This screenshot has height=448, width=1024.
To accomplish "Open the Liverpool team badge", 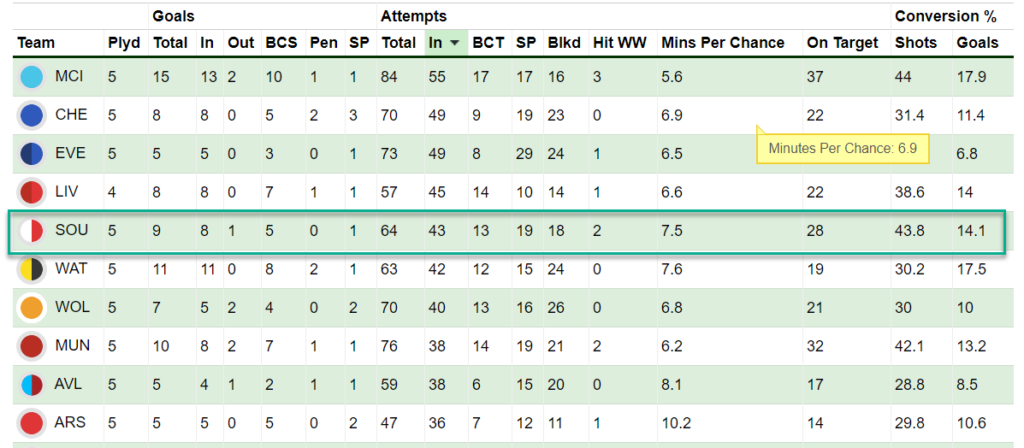I will pos(31,192).
